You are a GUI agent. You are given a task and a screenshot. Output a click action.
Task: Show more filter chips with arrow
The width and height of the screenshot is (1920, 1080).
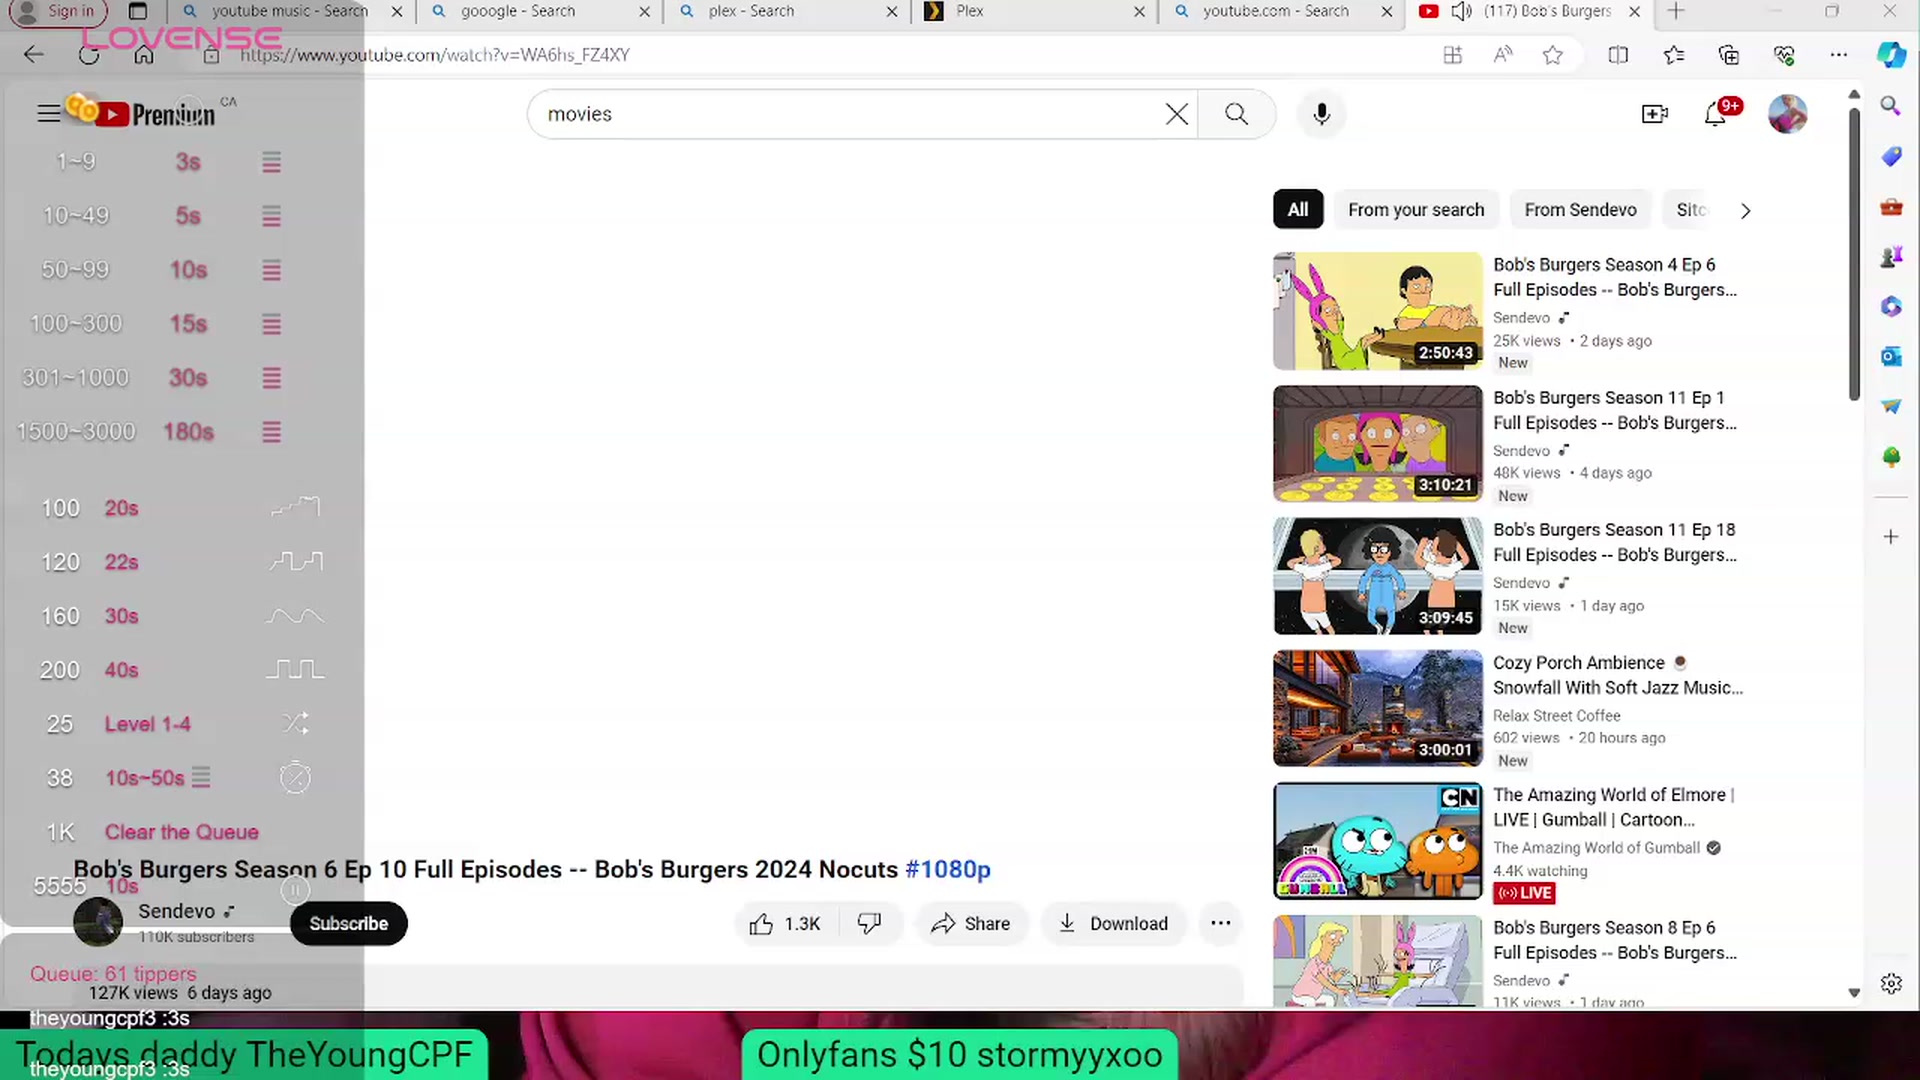point(1745,211)
